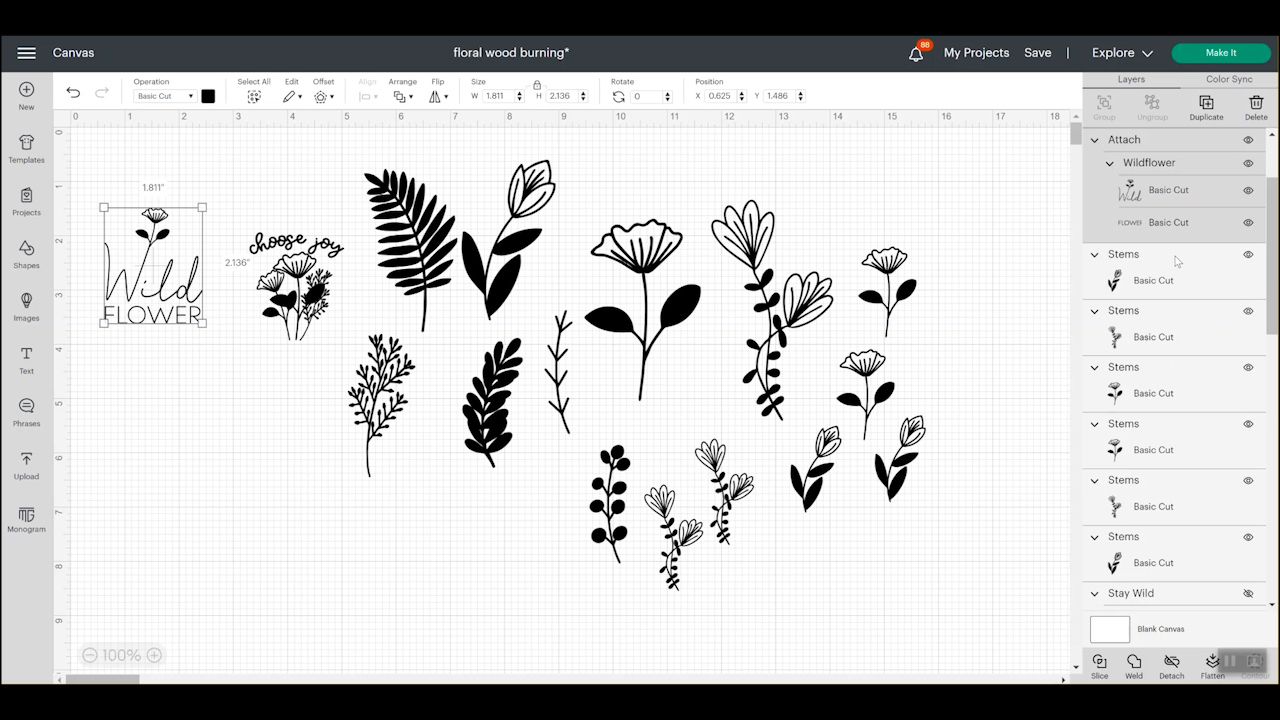The height and width of the screenshot is (720, 1280).
Task: Collapse the first Stems group
Action: [1095, 254]
